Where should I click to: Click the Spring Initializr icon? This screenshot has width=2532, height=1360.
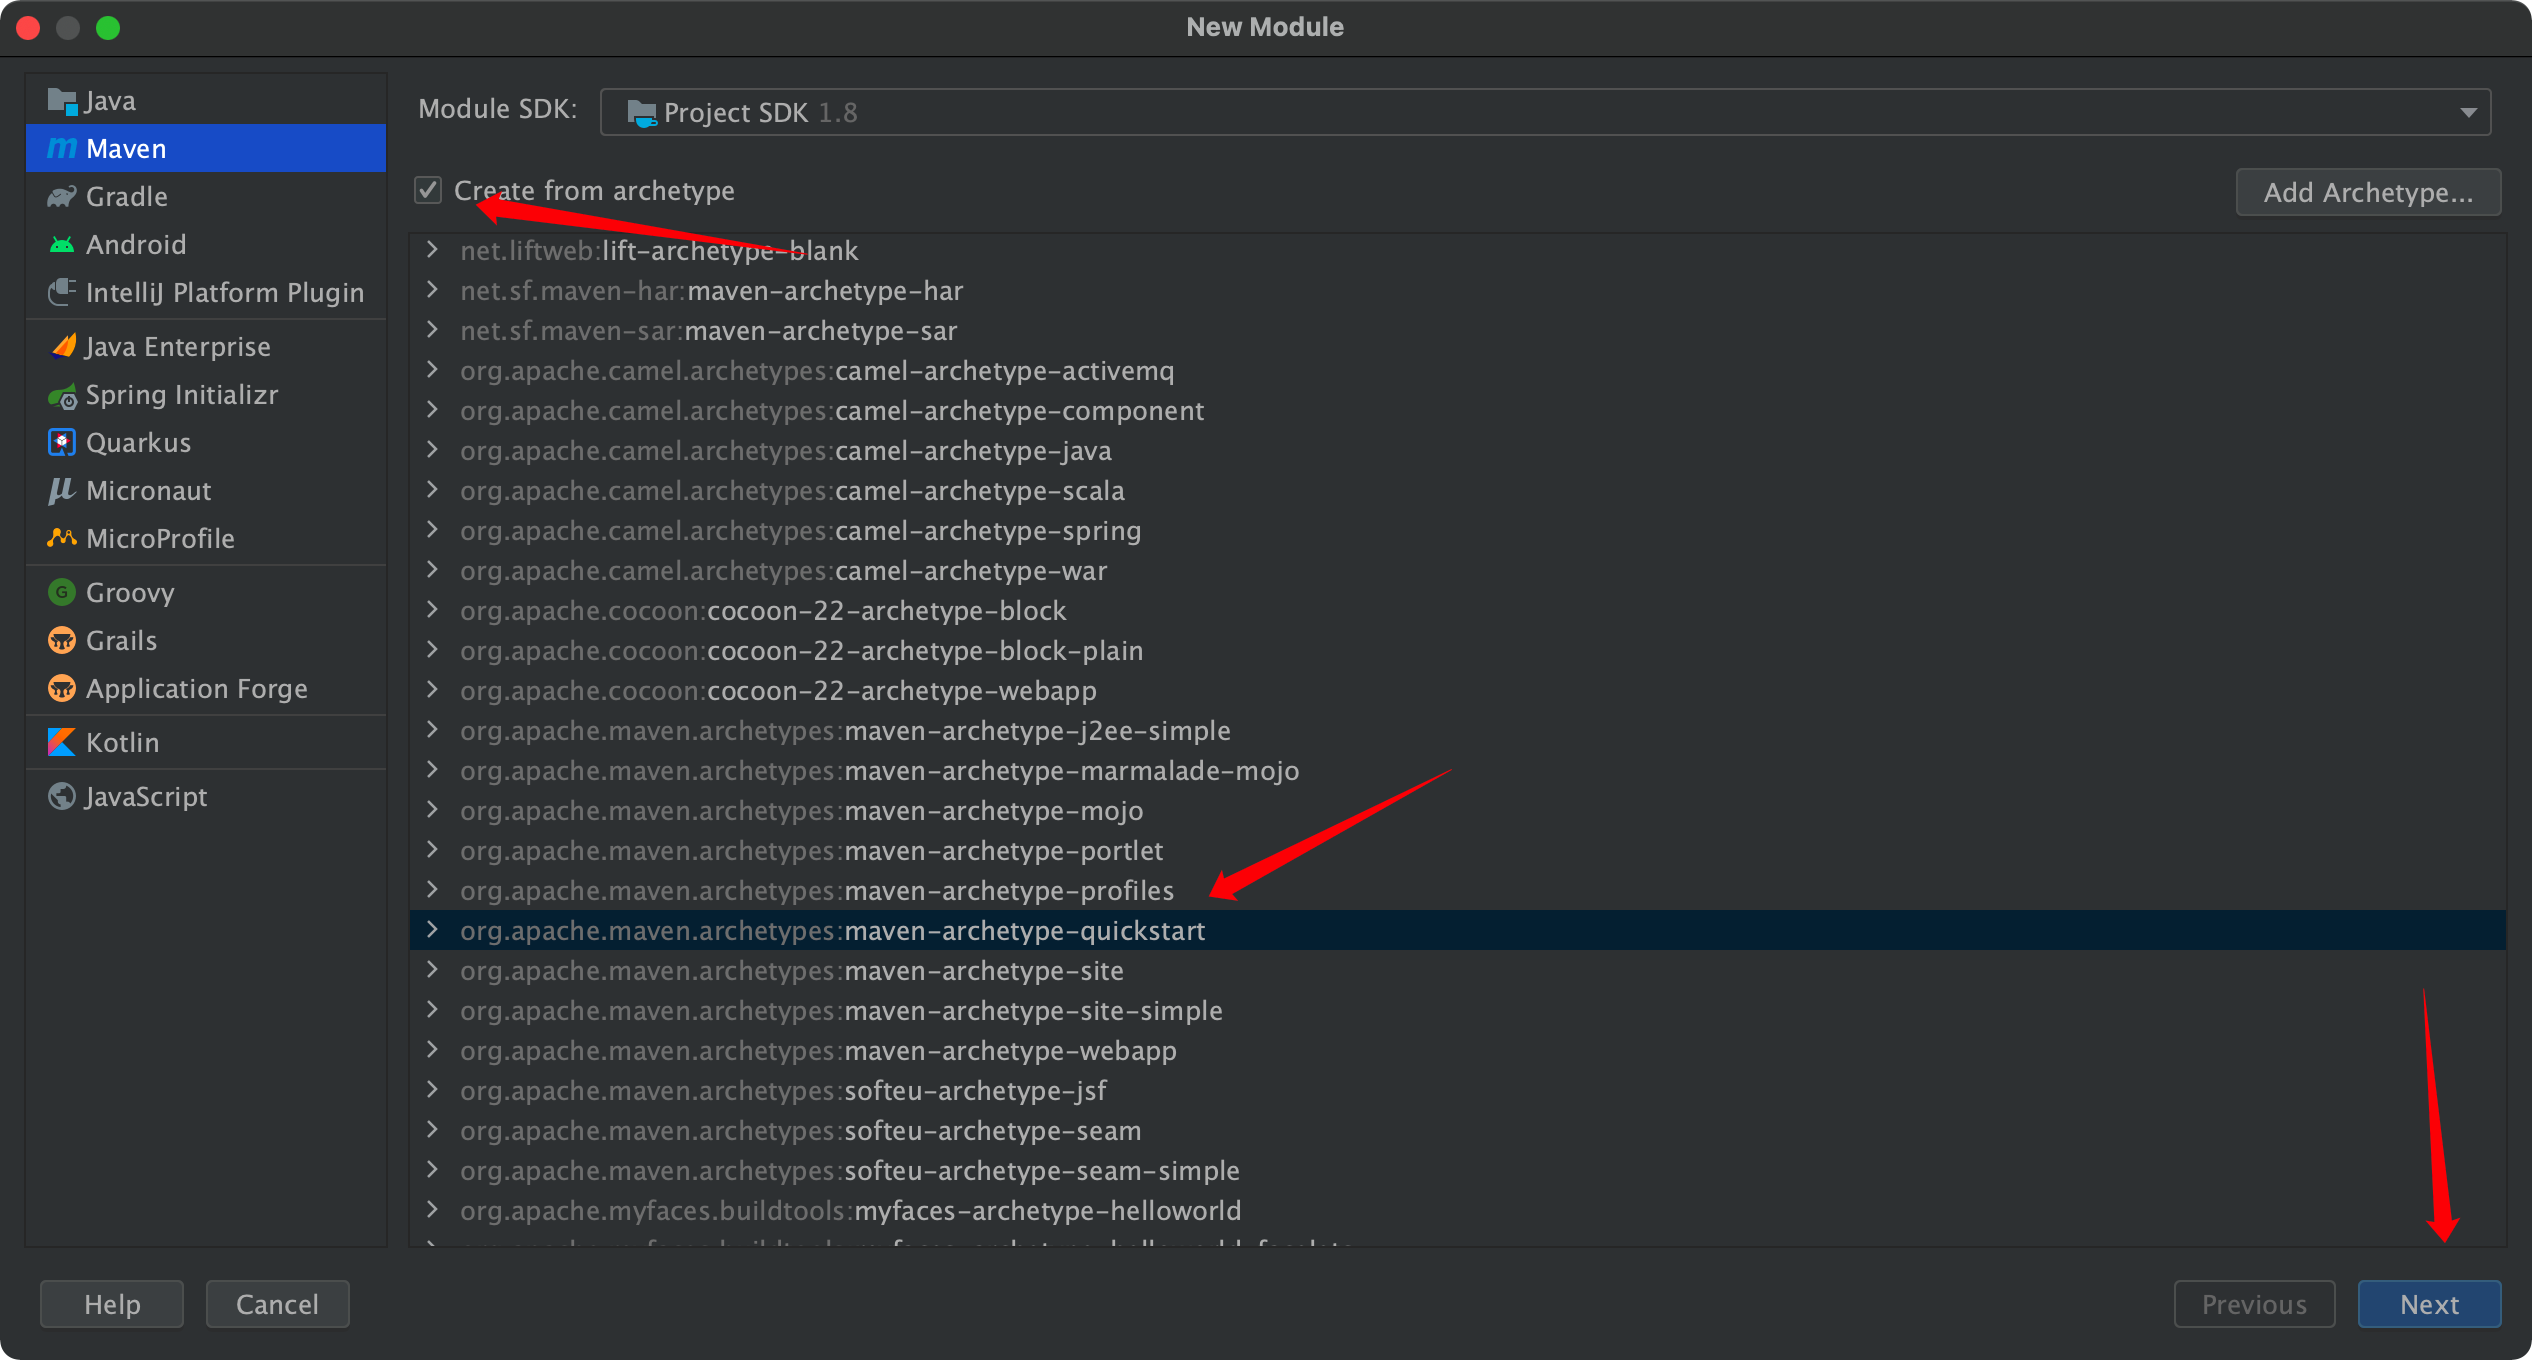[62, 396]
